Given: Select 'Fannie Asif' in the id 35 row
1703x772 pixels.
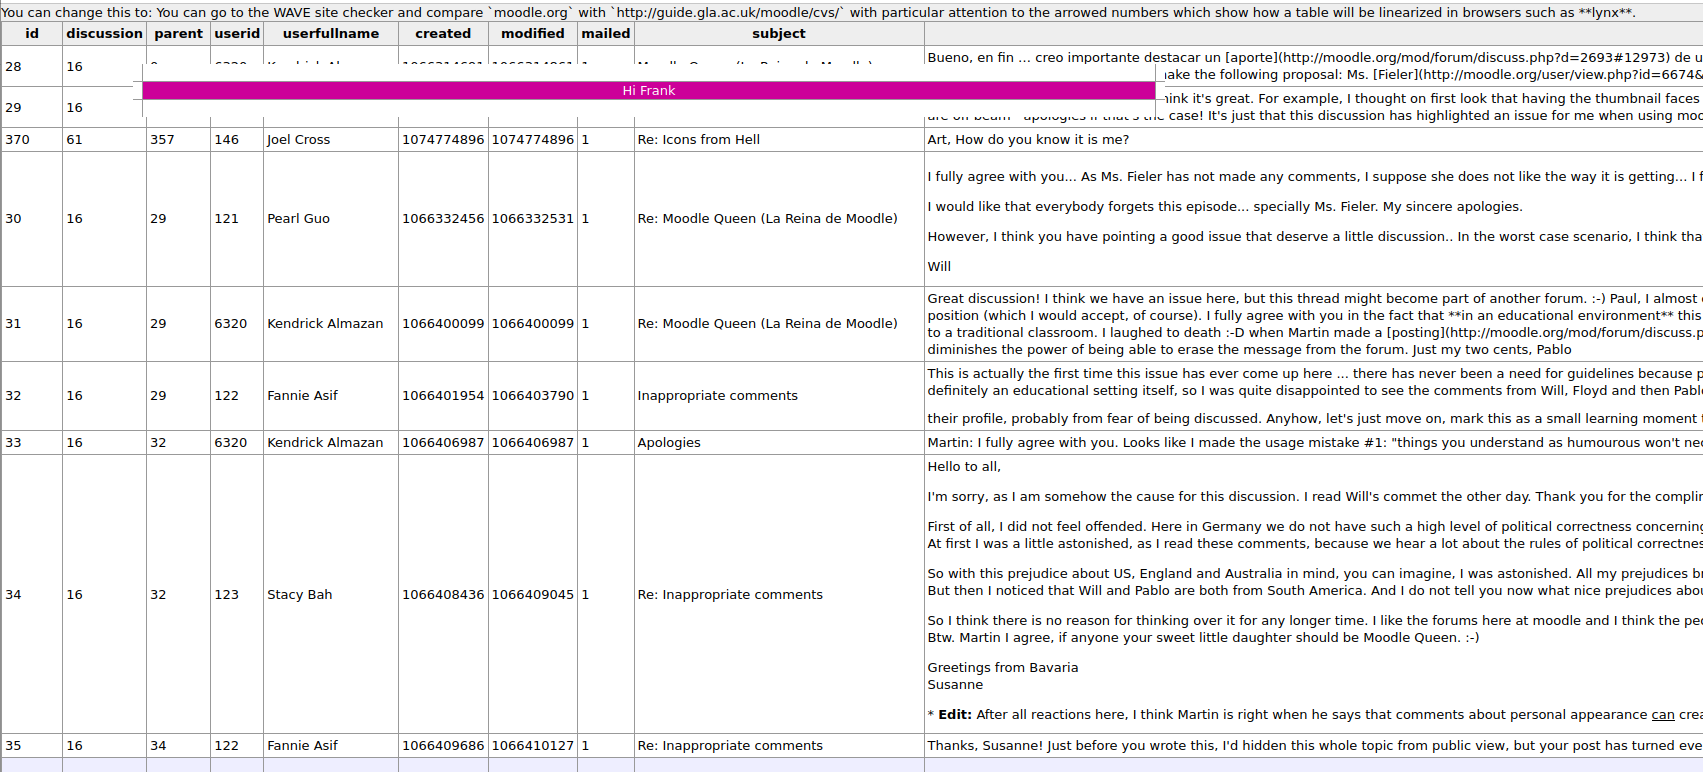Looking at the screenshot, I should (302, 745).
